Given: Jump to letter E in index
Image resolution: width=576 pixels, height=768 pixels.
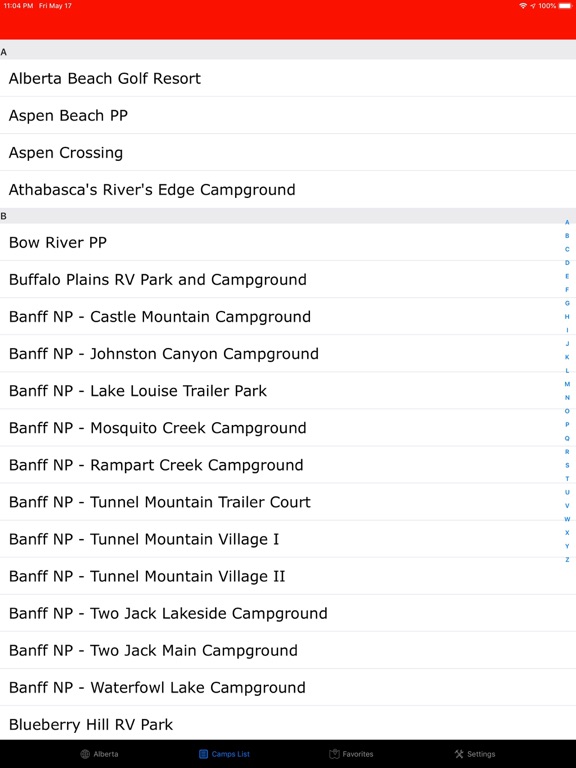Looking at the screenshot, I should pos(567,276).
